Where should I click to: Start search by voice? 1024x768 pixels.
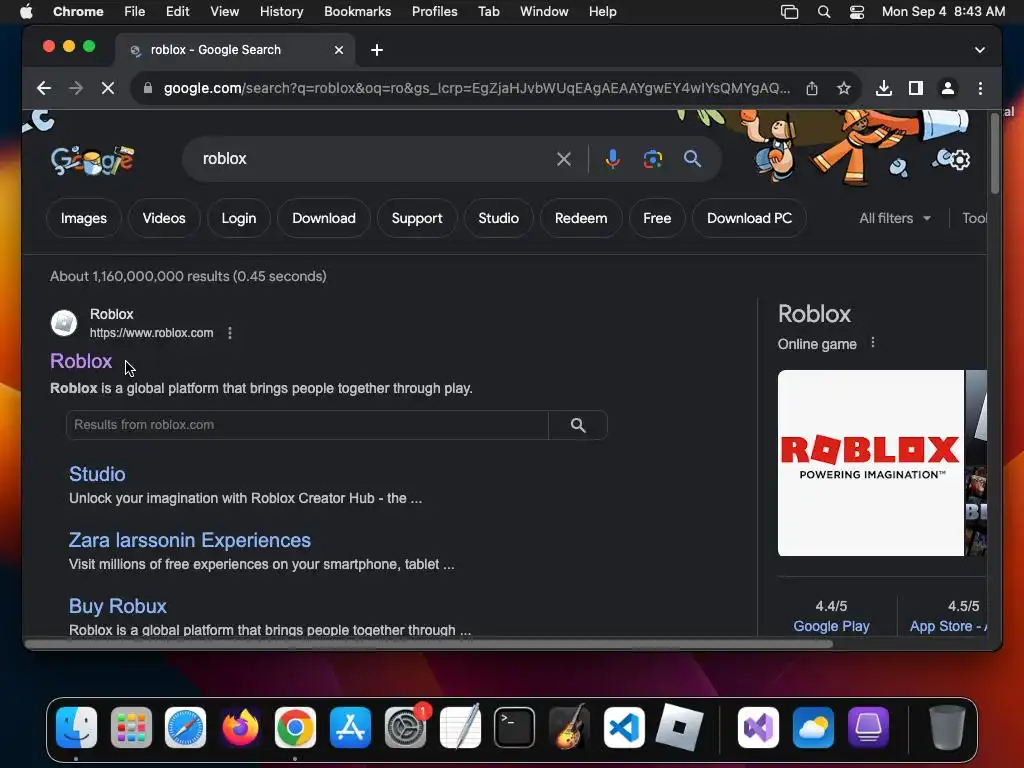click(x=612, y=159)
